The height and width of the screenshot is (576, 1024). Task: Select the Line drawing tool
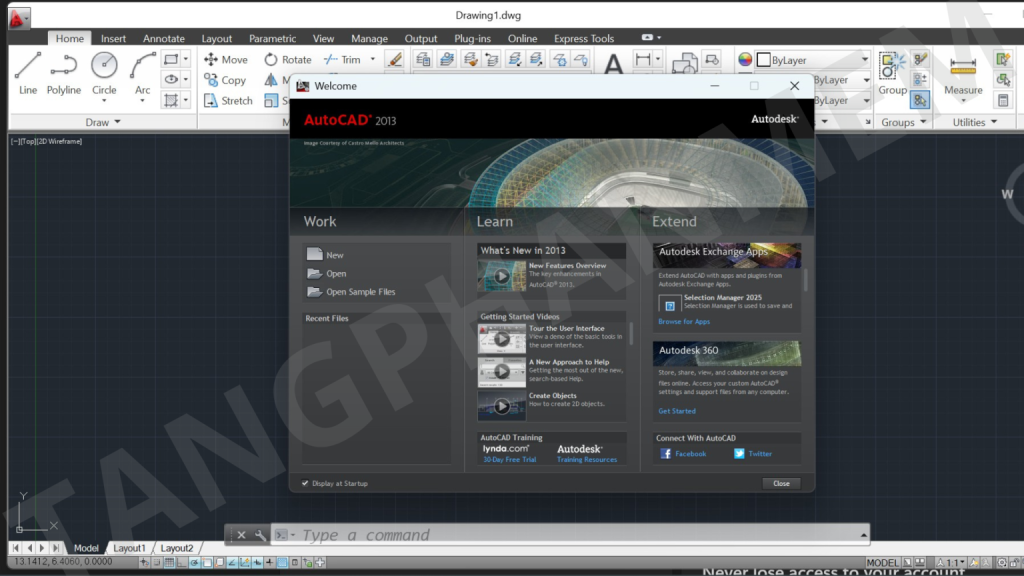point(28,71)
